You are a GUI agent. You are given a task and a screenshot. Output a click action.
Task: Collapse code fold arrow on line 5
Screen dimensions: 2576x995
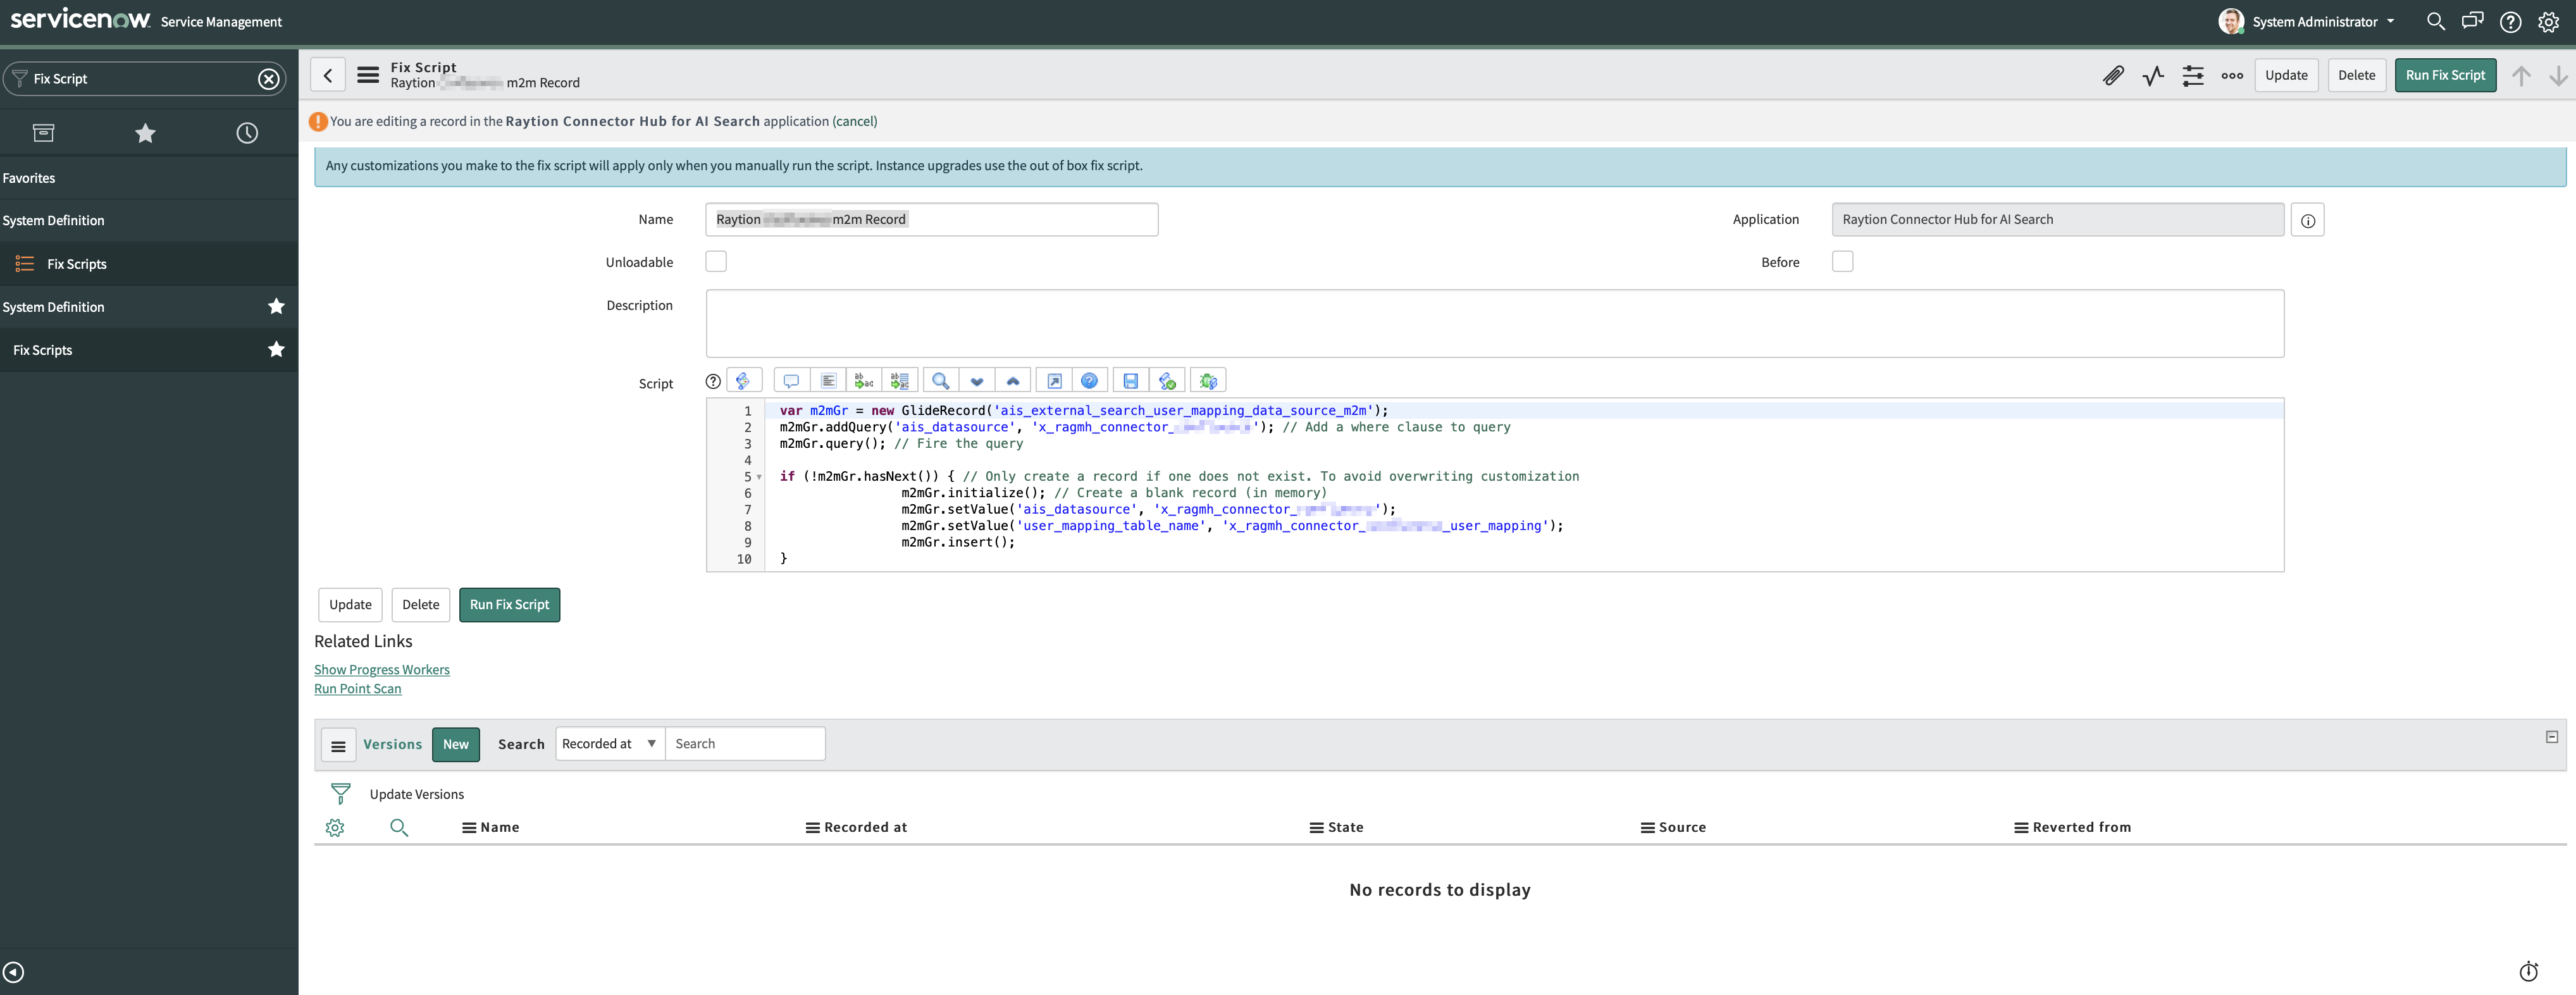click(759, 477)
